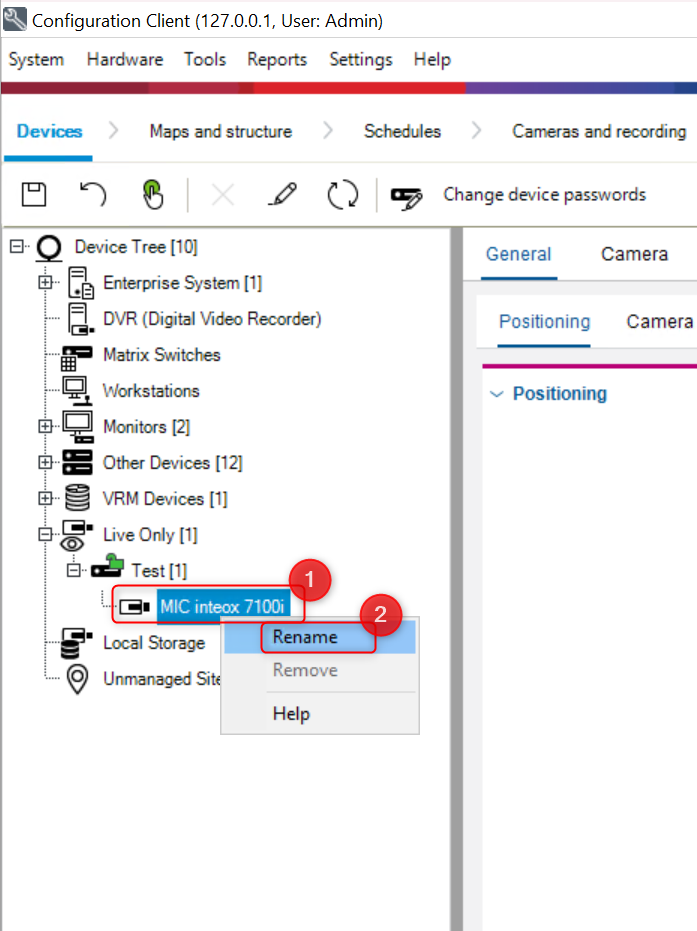The width and height of the screenshot is (697, 931).
Task: Click the Save floppy disk icon
Action: (34, 194)
